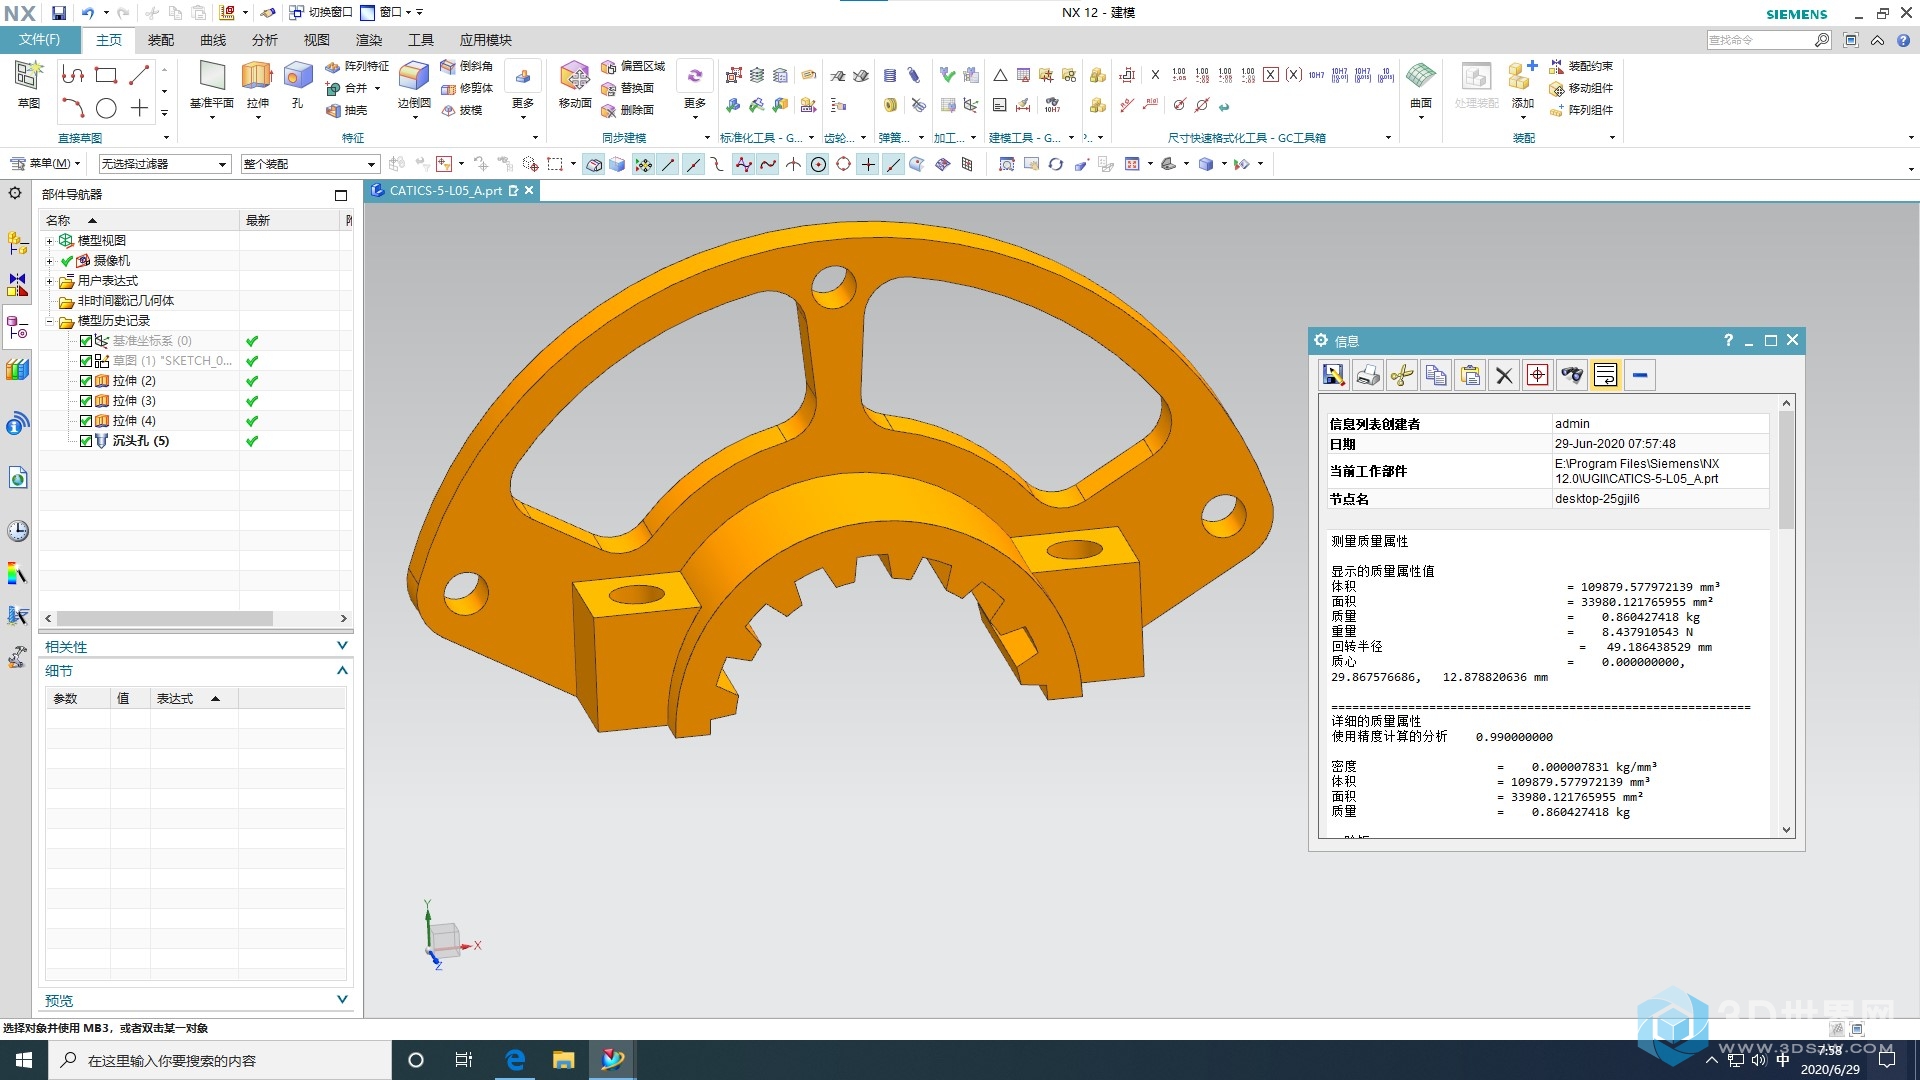Collapse the 模型历史记录 tree node
Image resolution: width=1920 pixels, height=1080 pixels.
tap(49, 321)
